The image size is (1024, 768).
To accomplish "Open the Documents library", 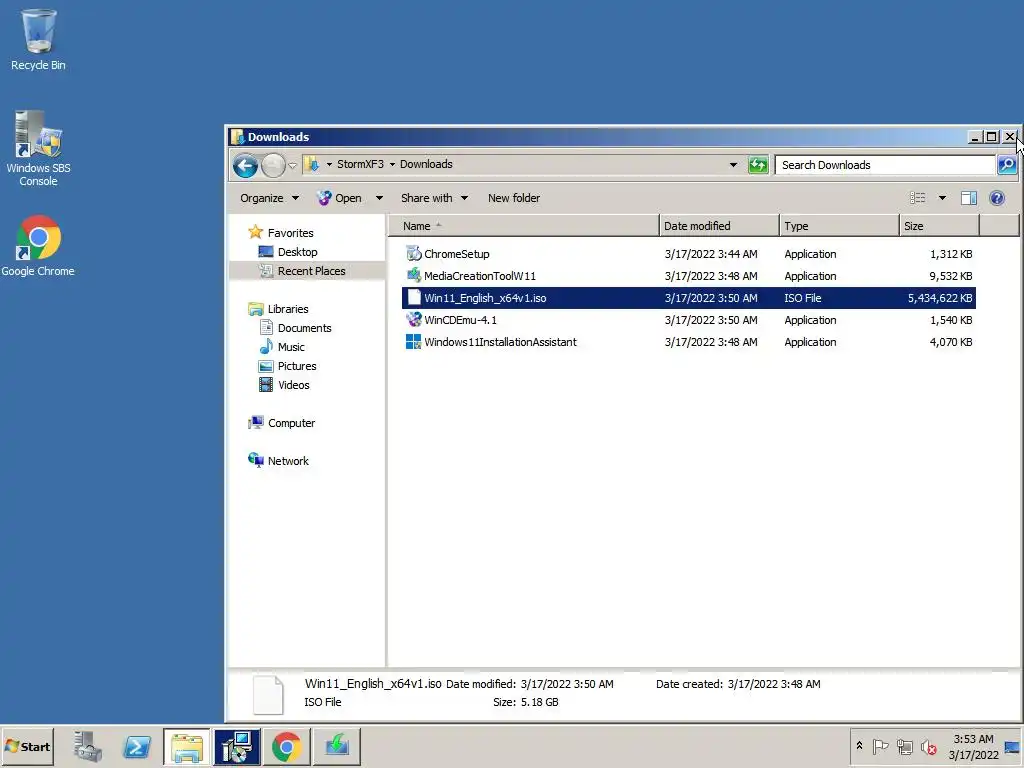I will [304, 328].
